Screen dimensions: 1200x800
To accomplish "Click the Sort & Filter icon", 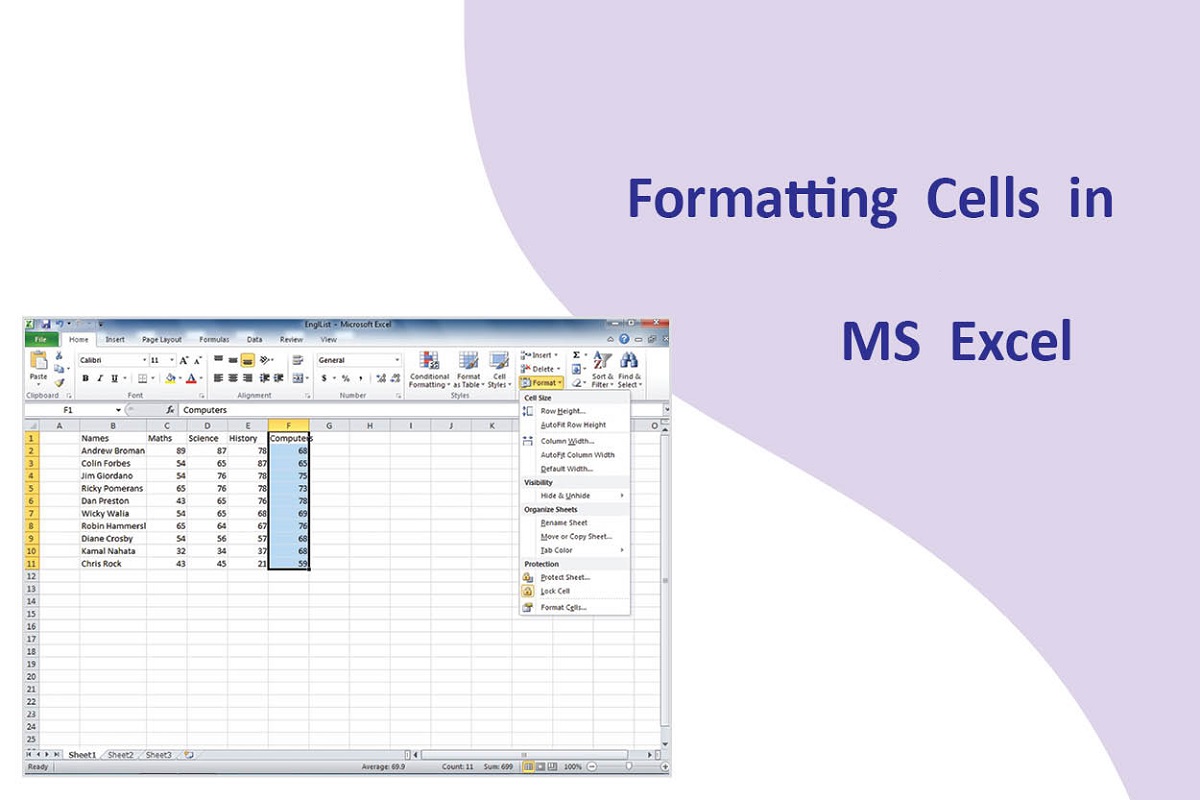I will (x=601, y=362).
